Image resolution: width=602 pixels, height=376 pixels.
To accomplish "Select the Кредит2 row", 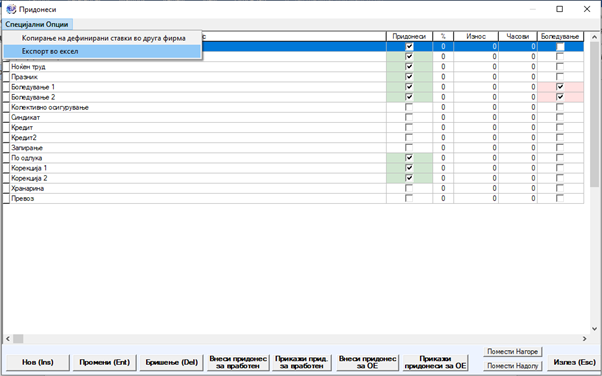I will pos(293,137).
